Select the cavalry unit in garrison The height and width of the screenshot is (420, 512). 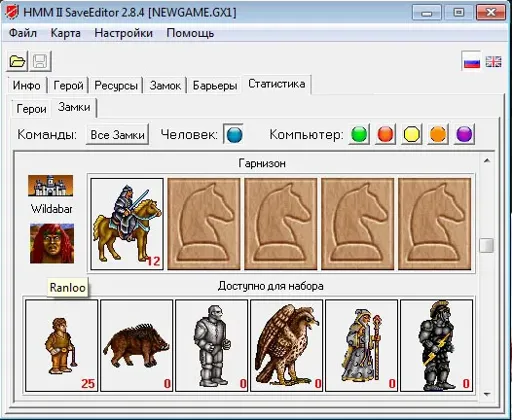[x=127, y=224]
